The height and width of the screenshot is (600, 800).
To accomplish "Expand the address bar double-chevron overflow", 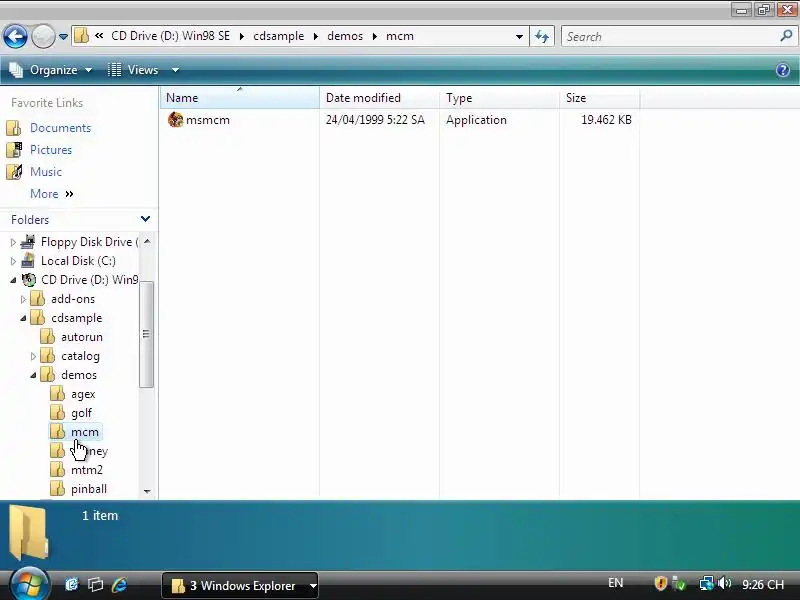I will (x=99, y=36).
